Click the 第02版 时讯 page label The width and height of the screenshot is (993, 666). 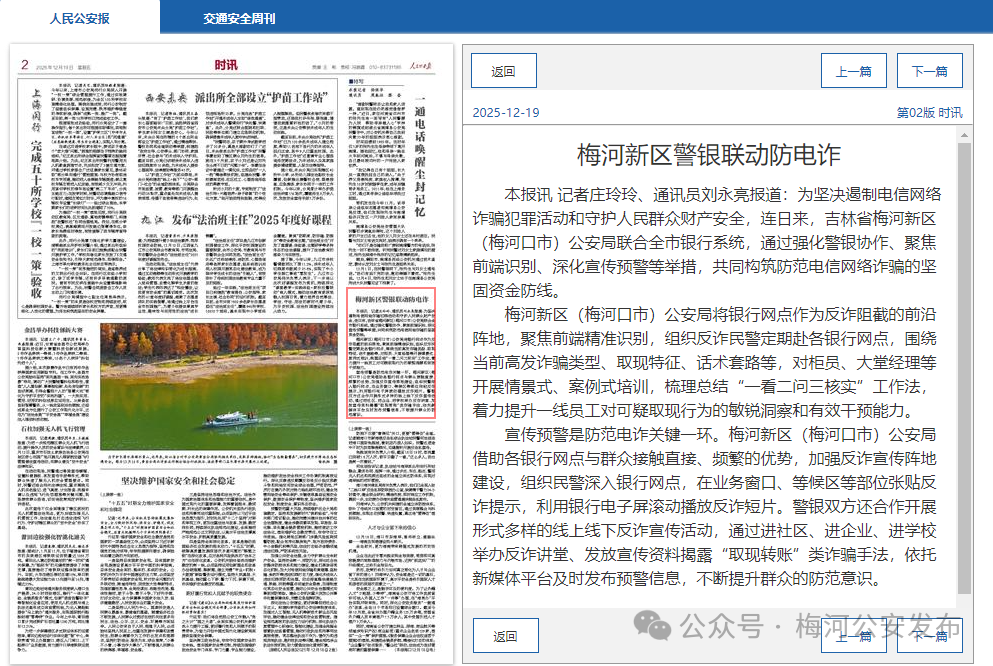point(929,113)
